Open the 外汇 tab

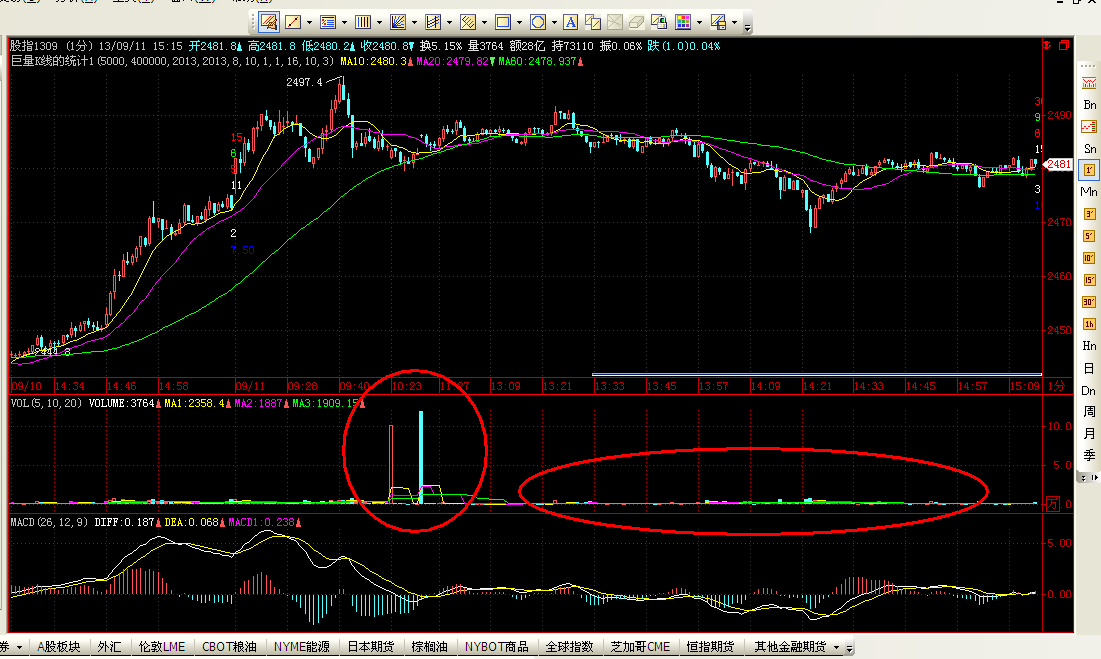click(110, 646)
